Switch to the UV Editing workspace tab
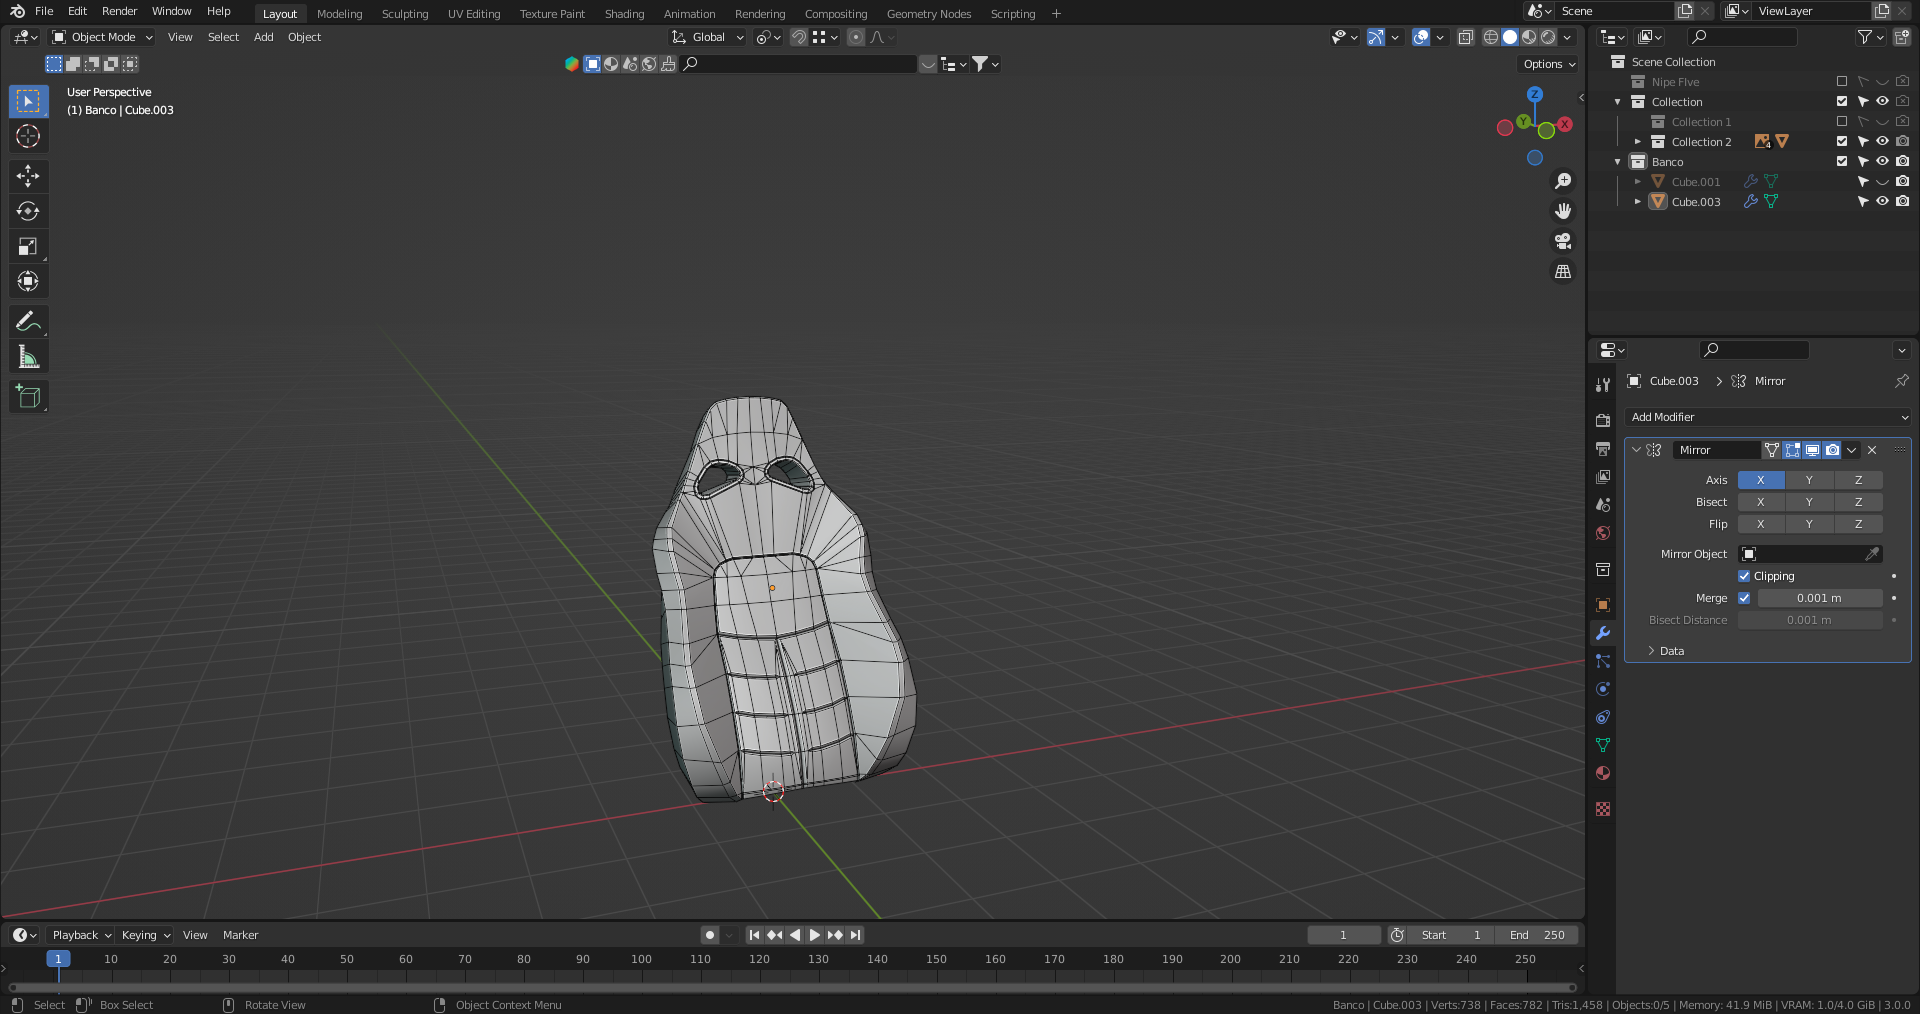 (x=474, y=14)
